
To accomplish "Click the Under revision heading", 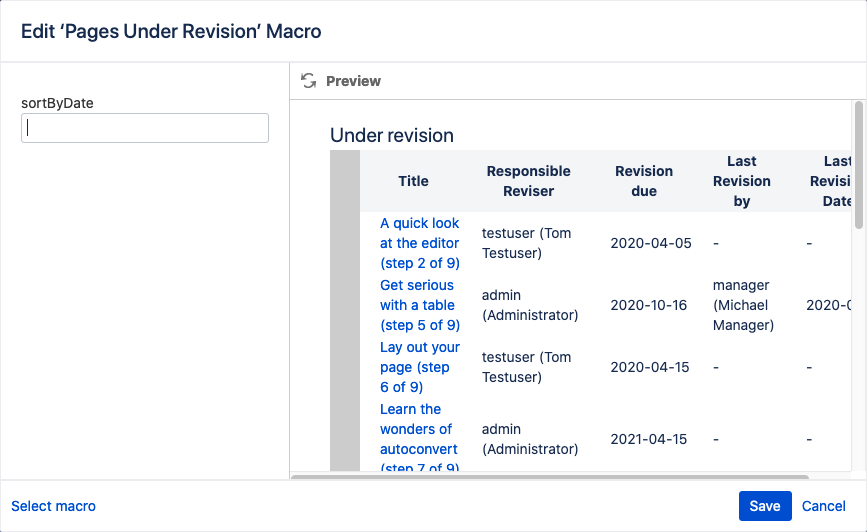I will click(x=391, y=135).
